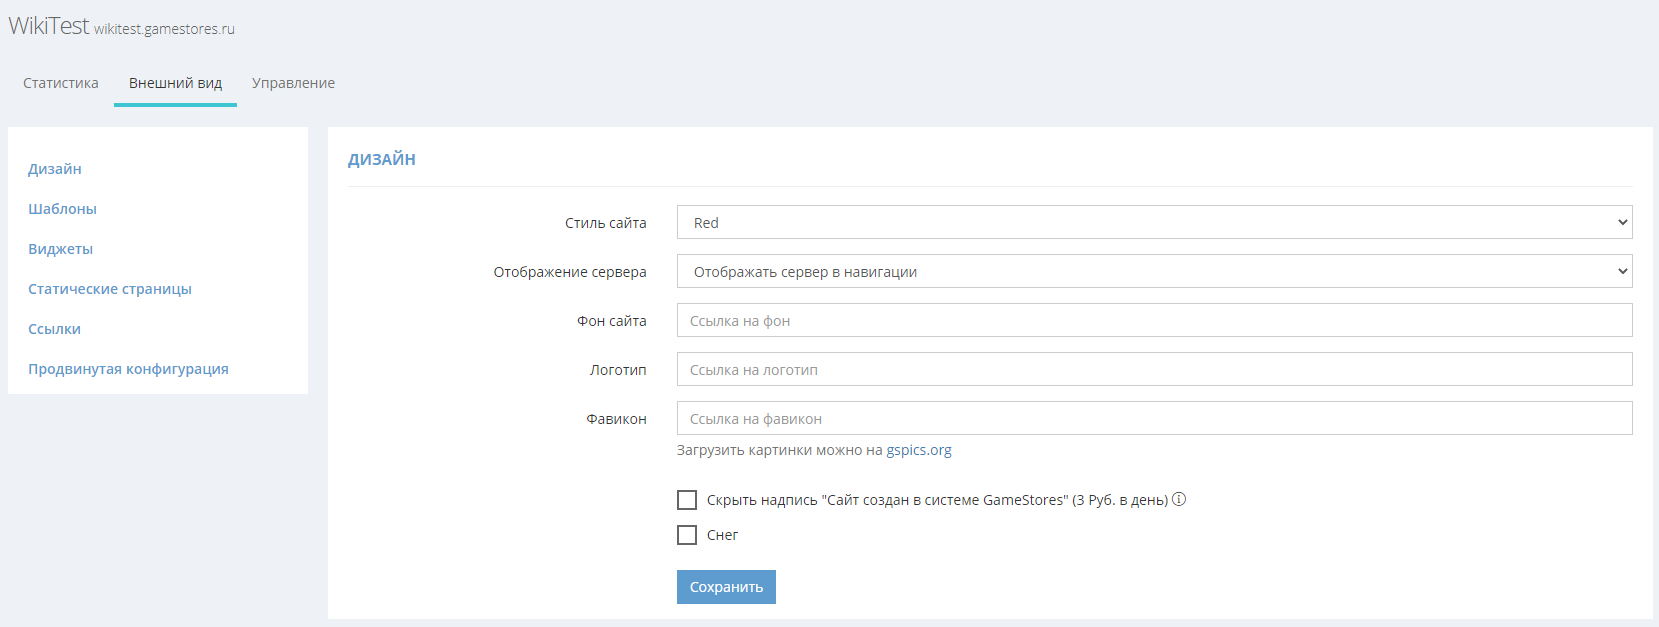Toggle the Снег checkbox
The width and height of the screenshot is (1659, 627).
(x=687, y=535)
